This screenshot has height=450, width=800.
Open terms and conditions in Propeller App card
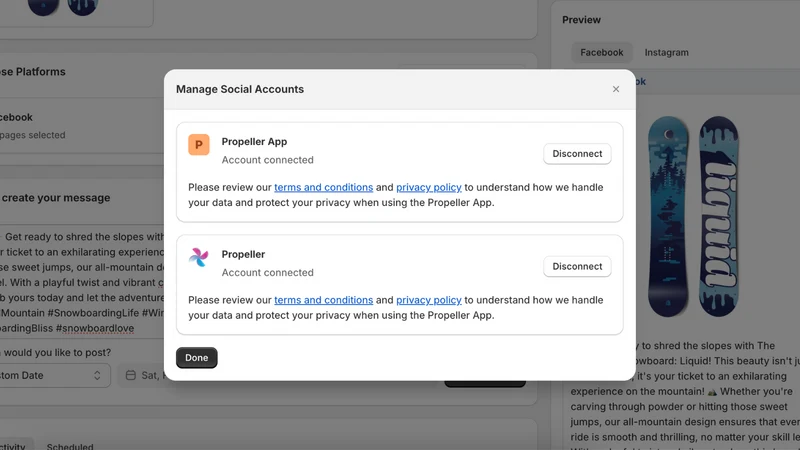323,187
